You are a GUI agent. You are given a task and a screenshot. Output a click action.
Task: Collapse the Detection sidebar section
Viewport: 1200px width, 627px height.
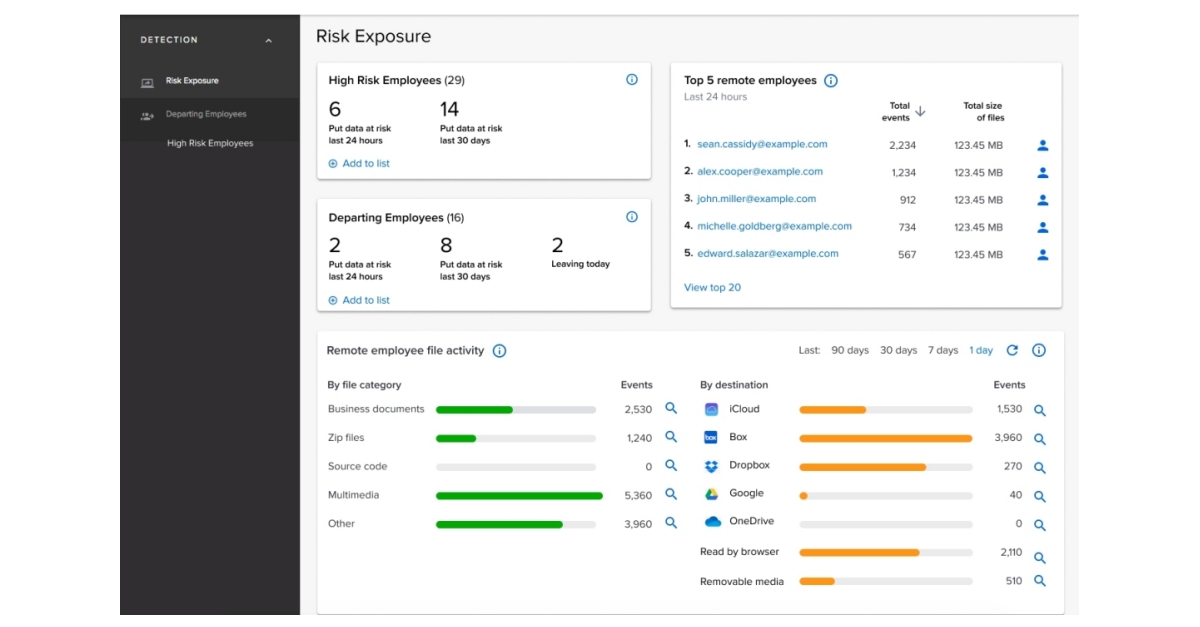pos(268,41)
